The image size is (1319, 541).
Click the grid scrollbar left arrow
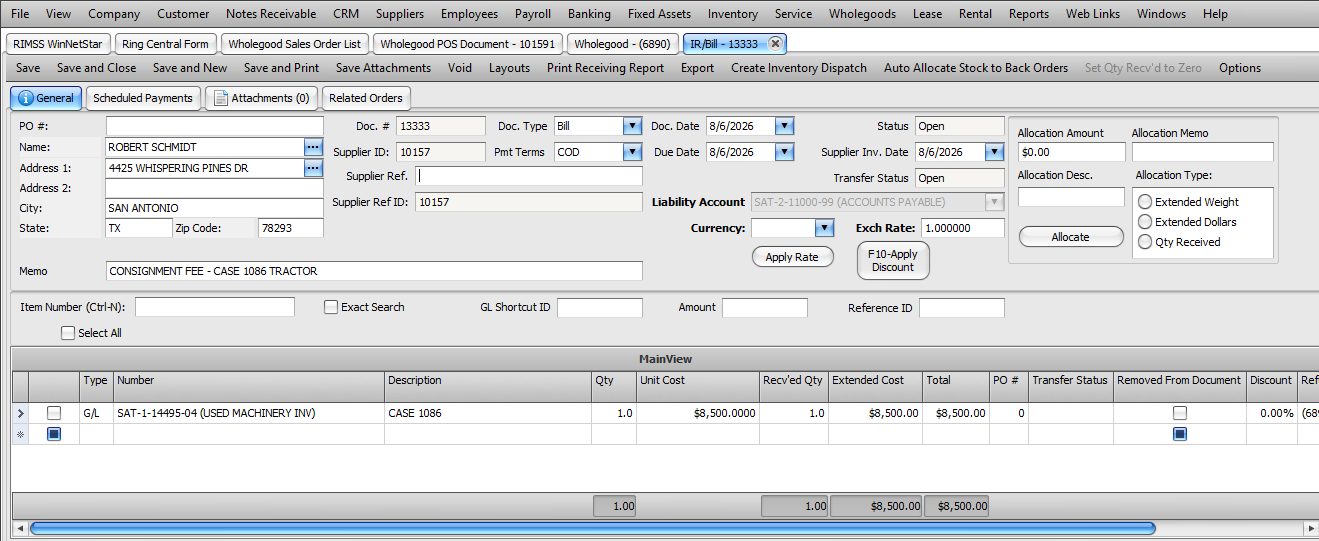pos(19,527)
